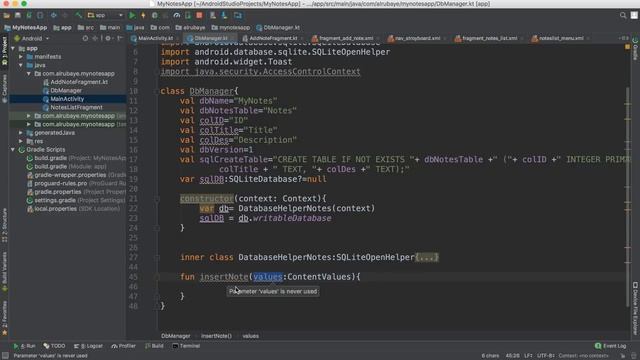
Task: Click the MyNotesApp breadcrumb in navigation bar
Action: click(x=26, y=28)
